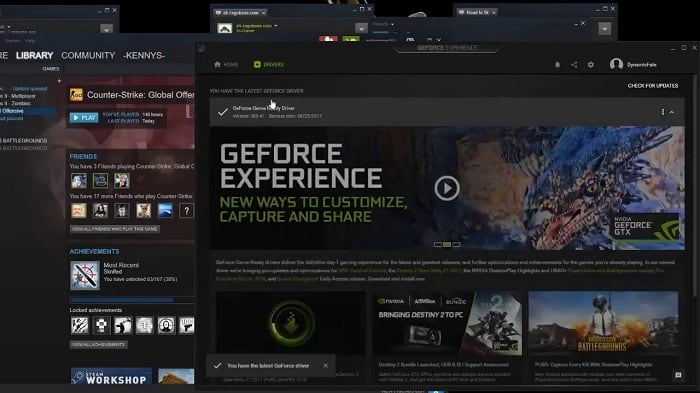This screenshot has height=393, width=700.
Task: Open the fourth locked achievement icon
Action: point(144,325)
